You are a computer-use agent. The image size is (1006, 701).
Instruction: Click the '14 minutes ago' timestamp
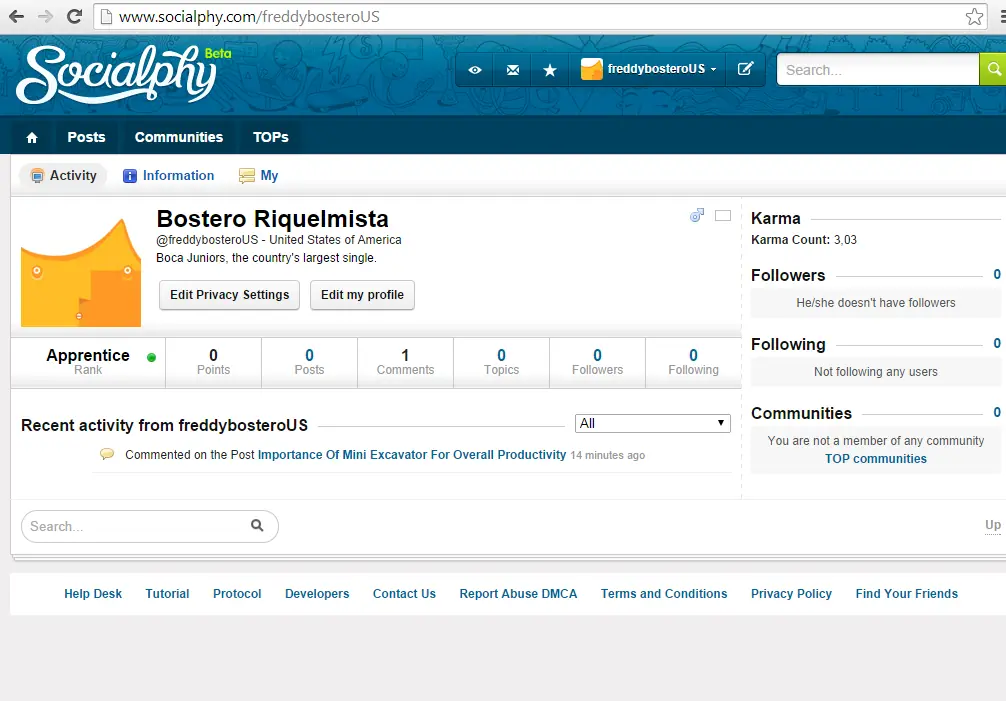[608, 455]
